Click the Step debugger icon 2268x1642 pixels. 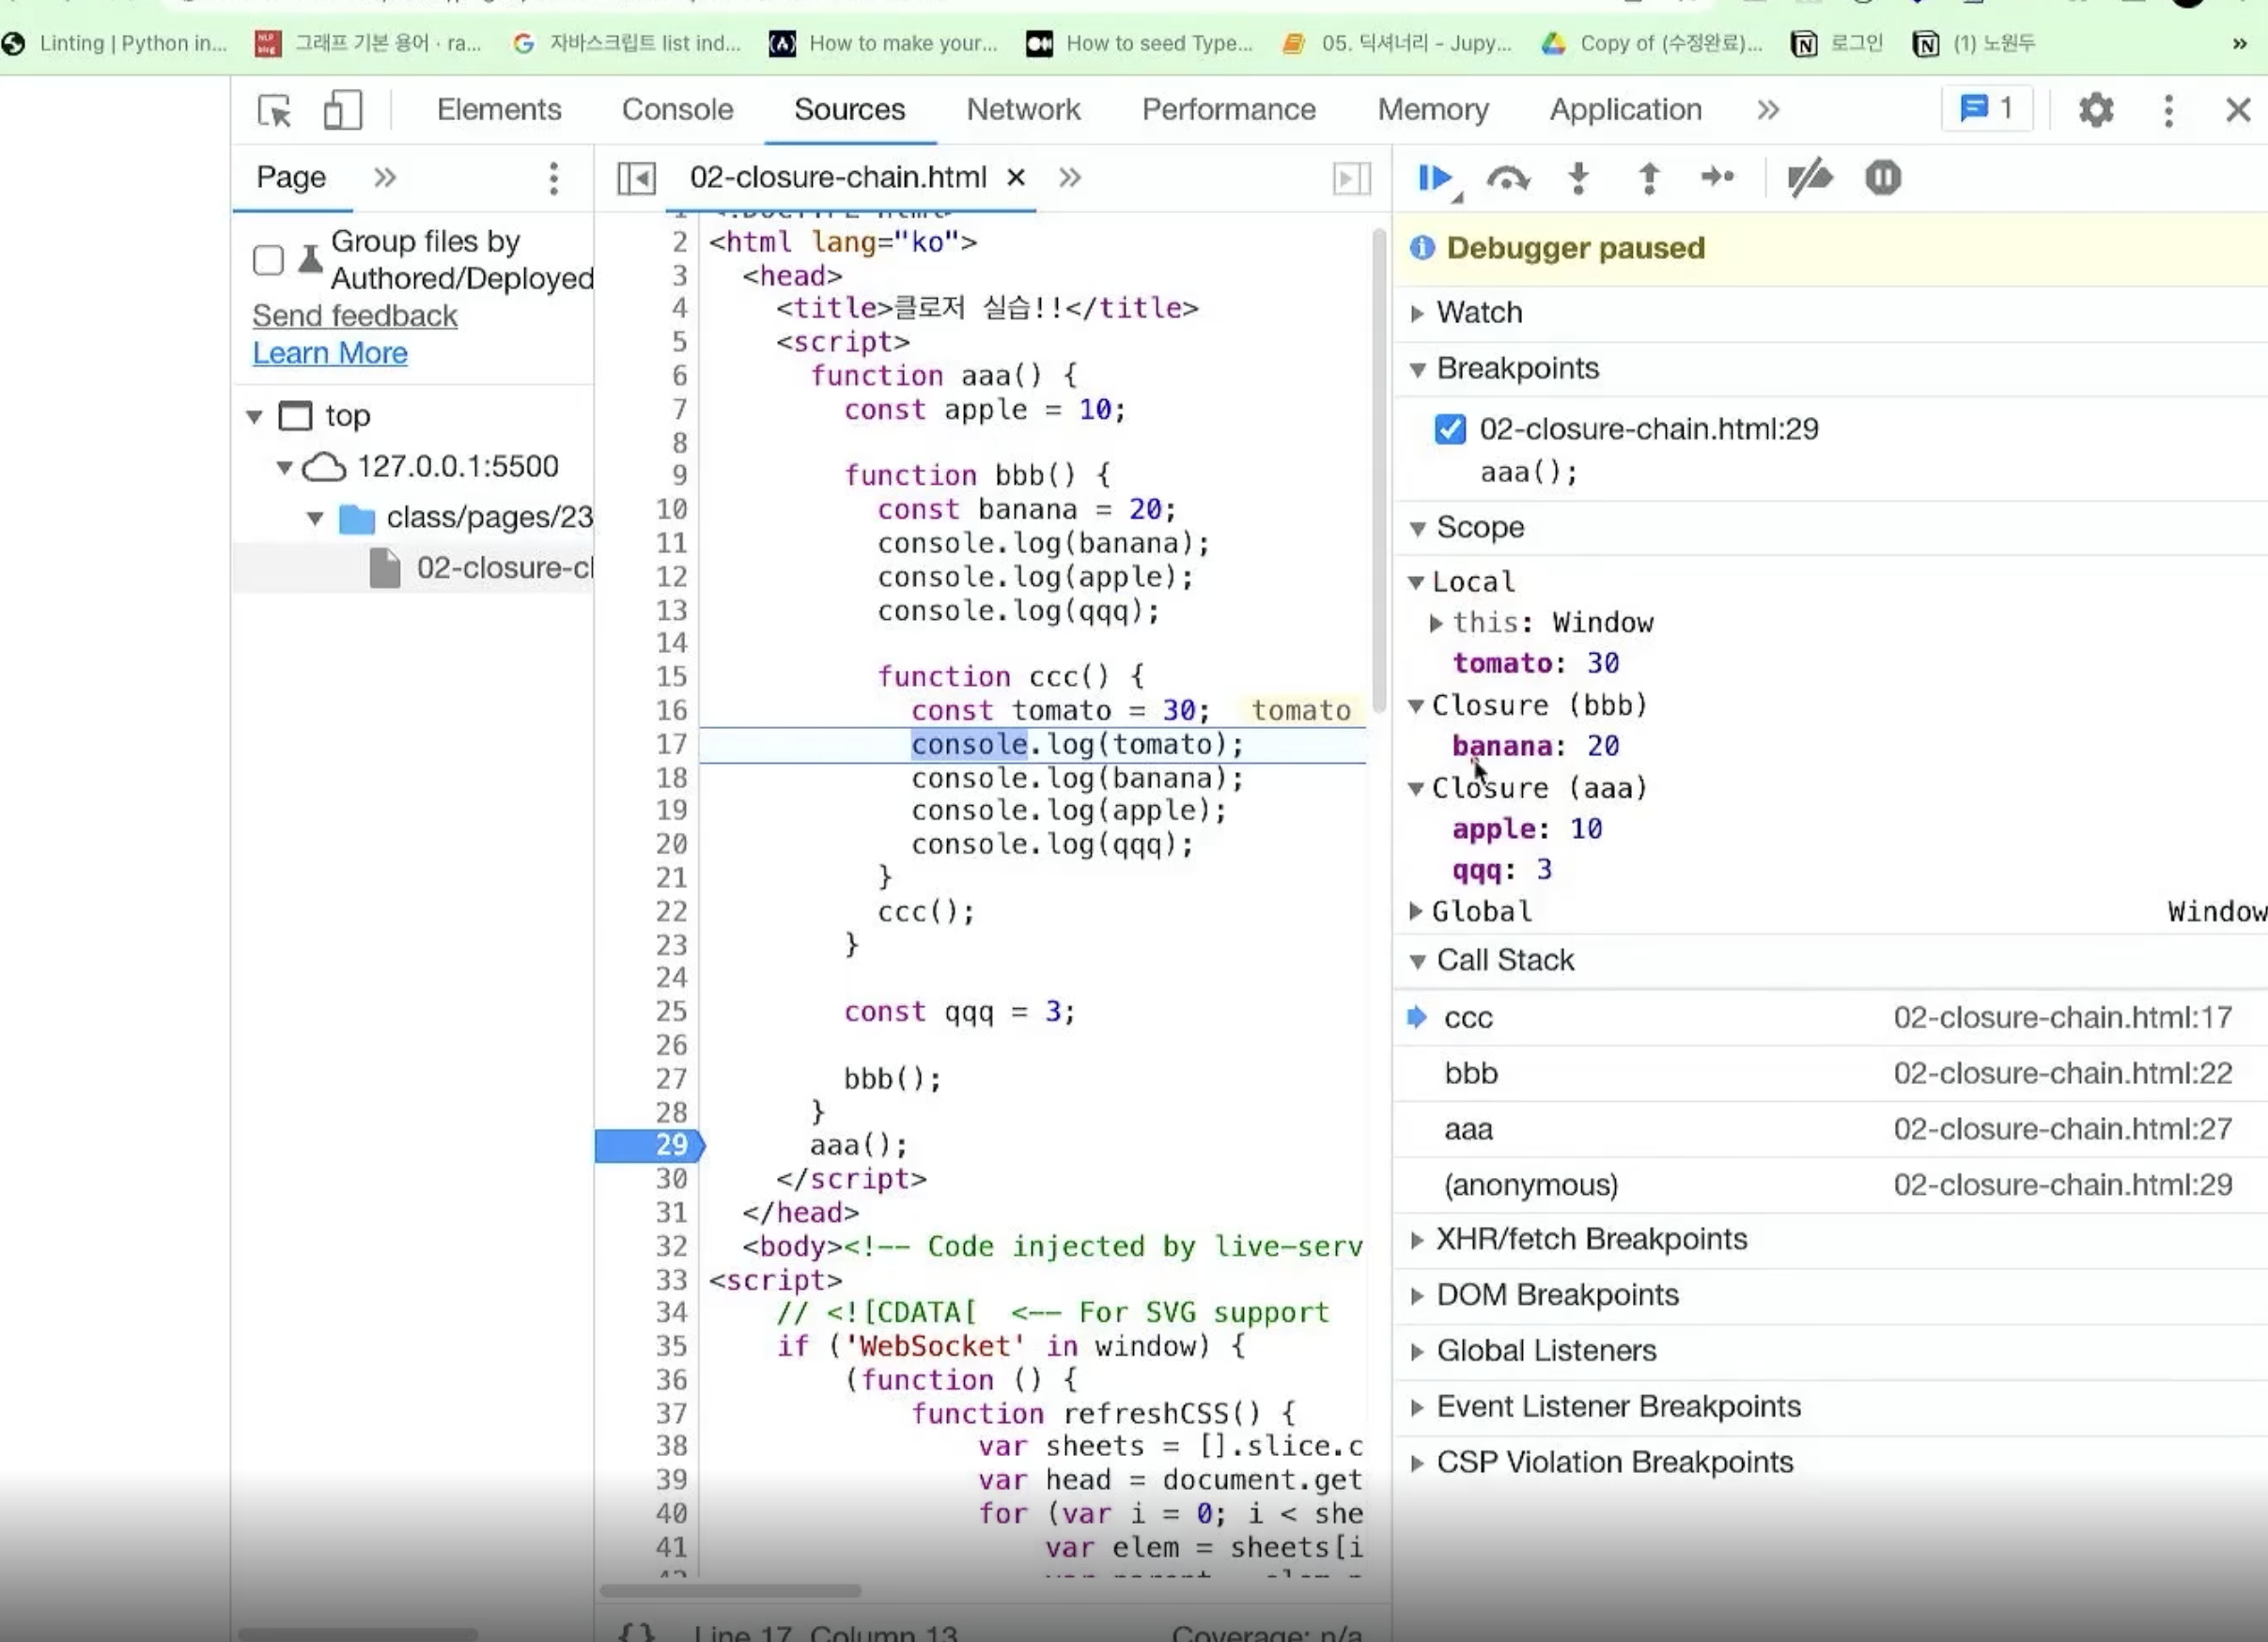(1717, 178)
